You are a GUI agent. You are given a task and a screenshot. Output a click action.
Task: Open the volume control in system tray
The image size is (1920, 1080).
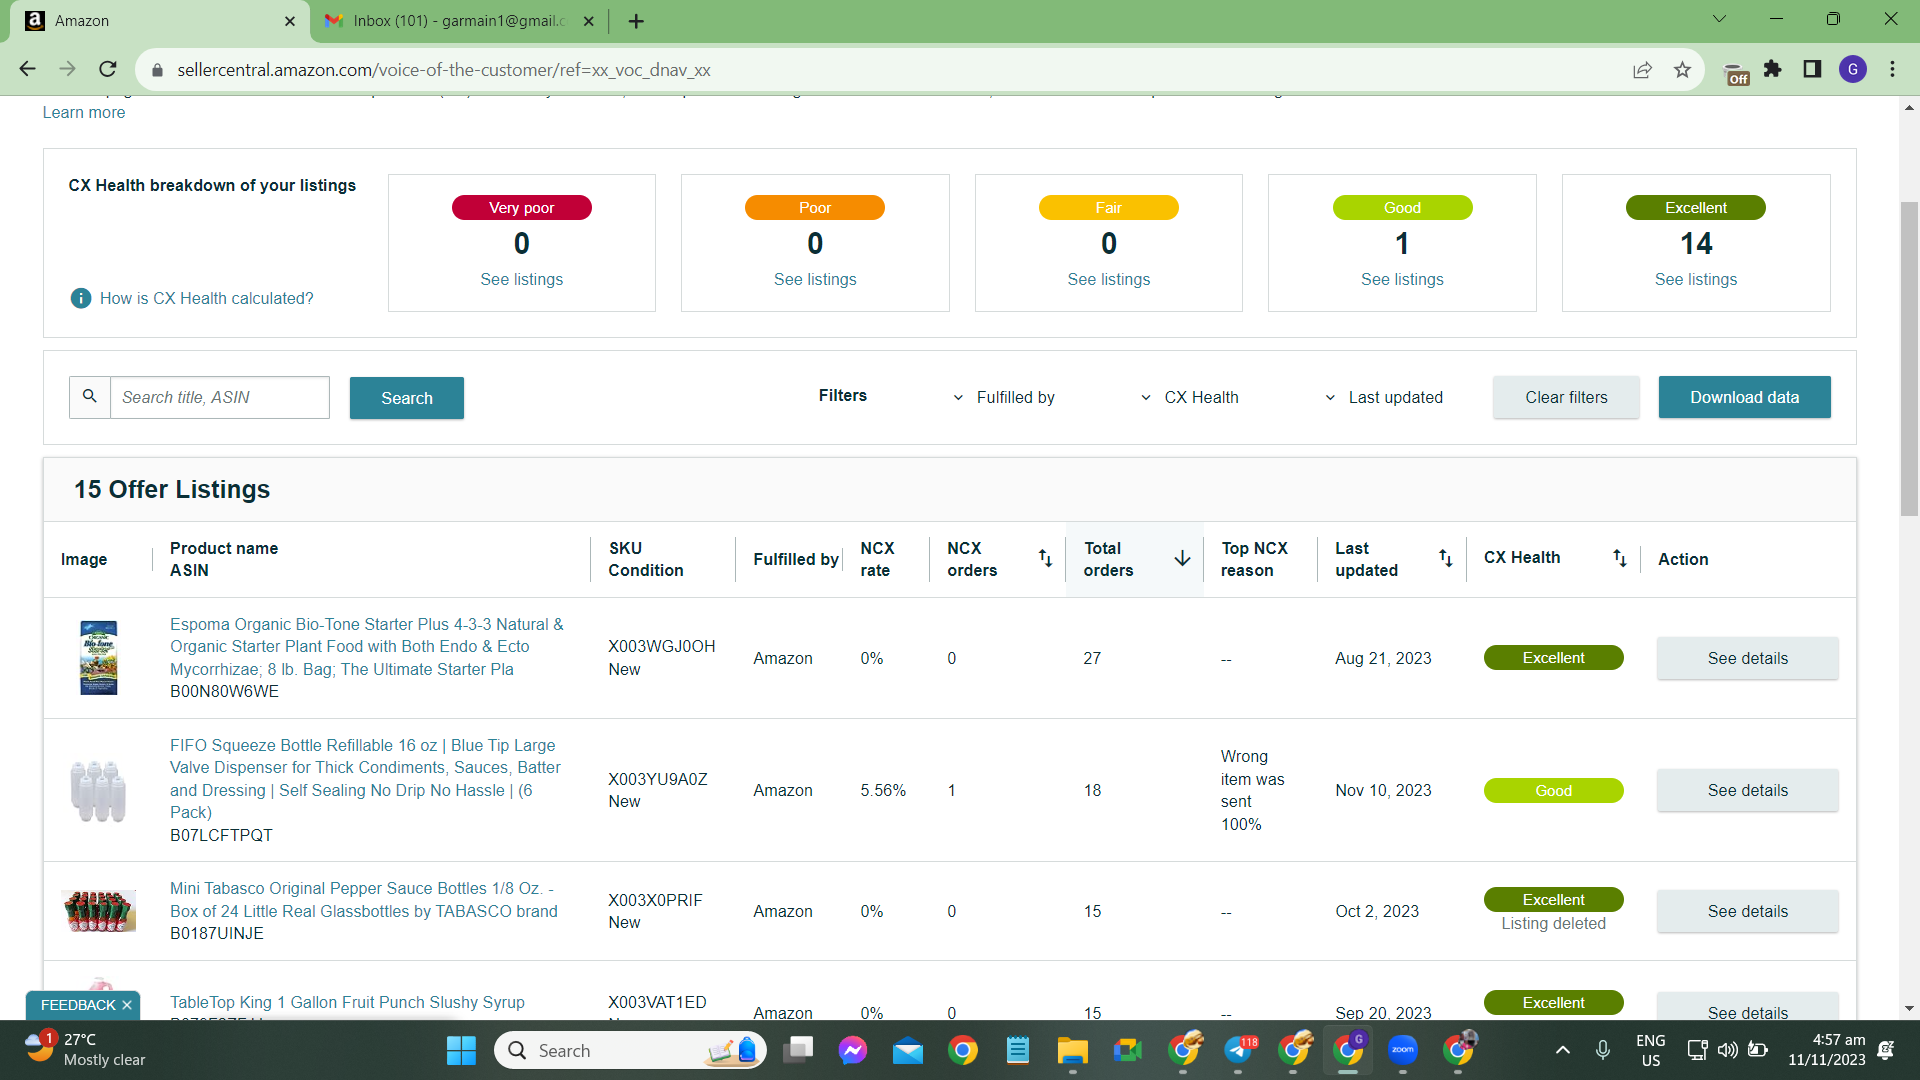[1727, 1050]
